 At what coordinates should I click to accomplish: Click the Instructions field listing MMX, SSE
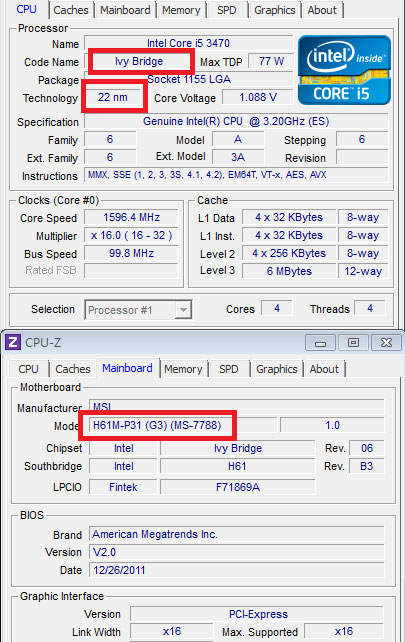(x=236, y=175)
